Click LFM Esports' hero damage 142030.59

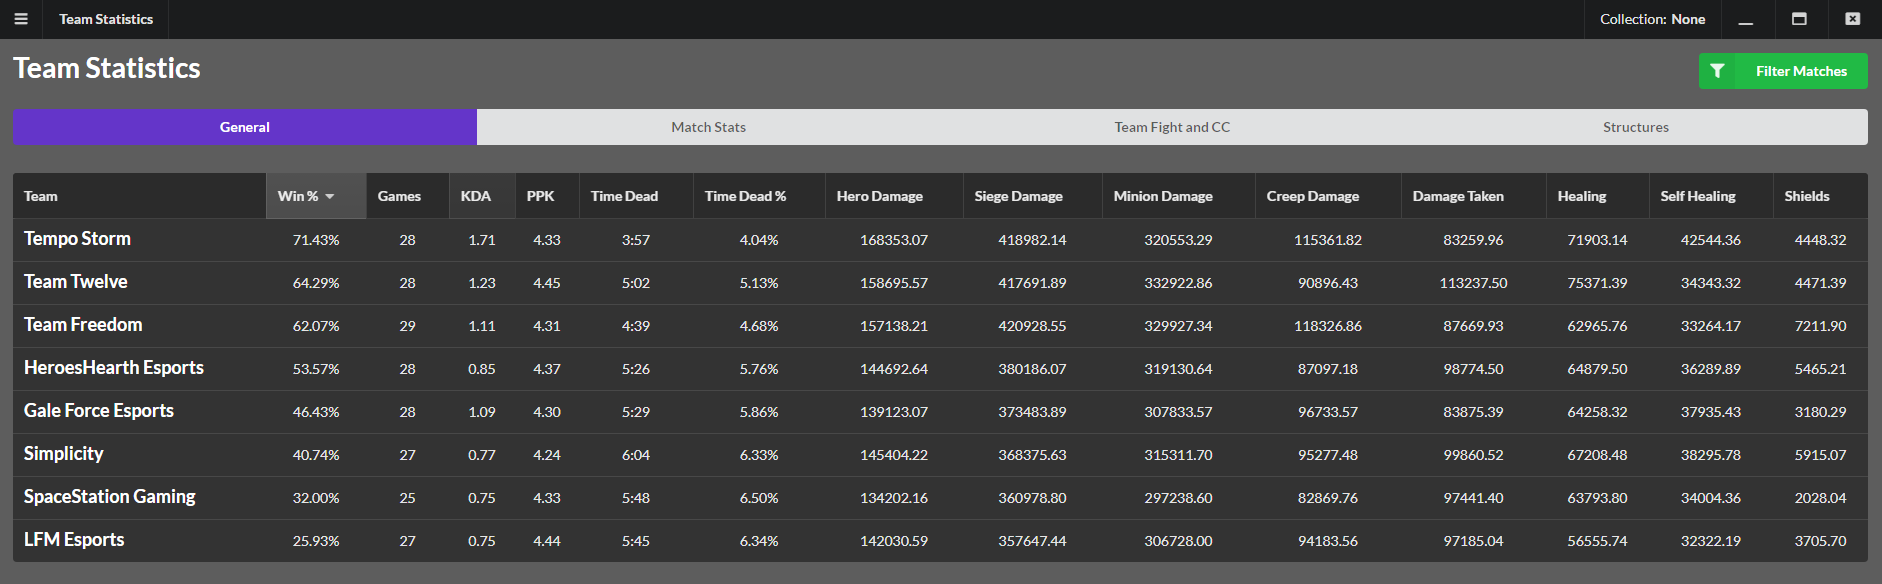pos(894,541)
